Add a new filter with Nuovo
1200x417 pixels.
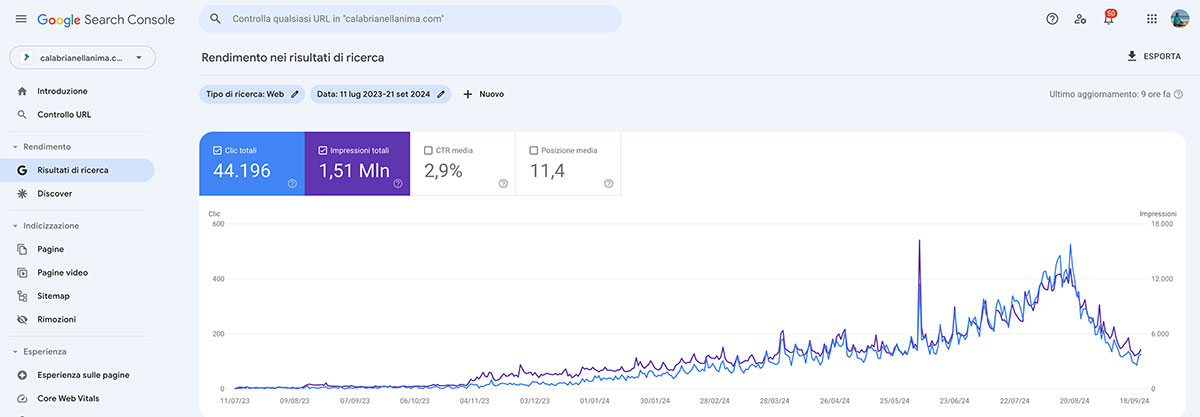(483, 94)
